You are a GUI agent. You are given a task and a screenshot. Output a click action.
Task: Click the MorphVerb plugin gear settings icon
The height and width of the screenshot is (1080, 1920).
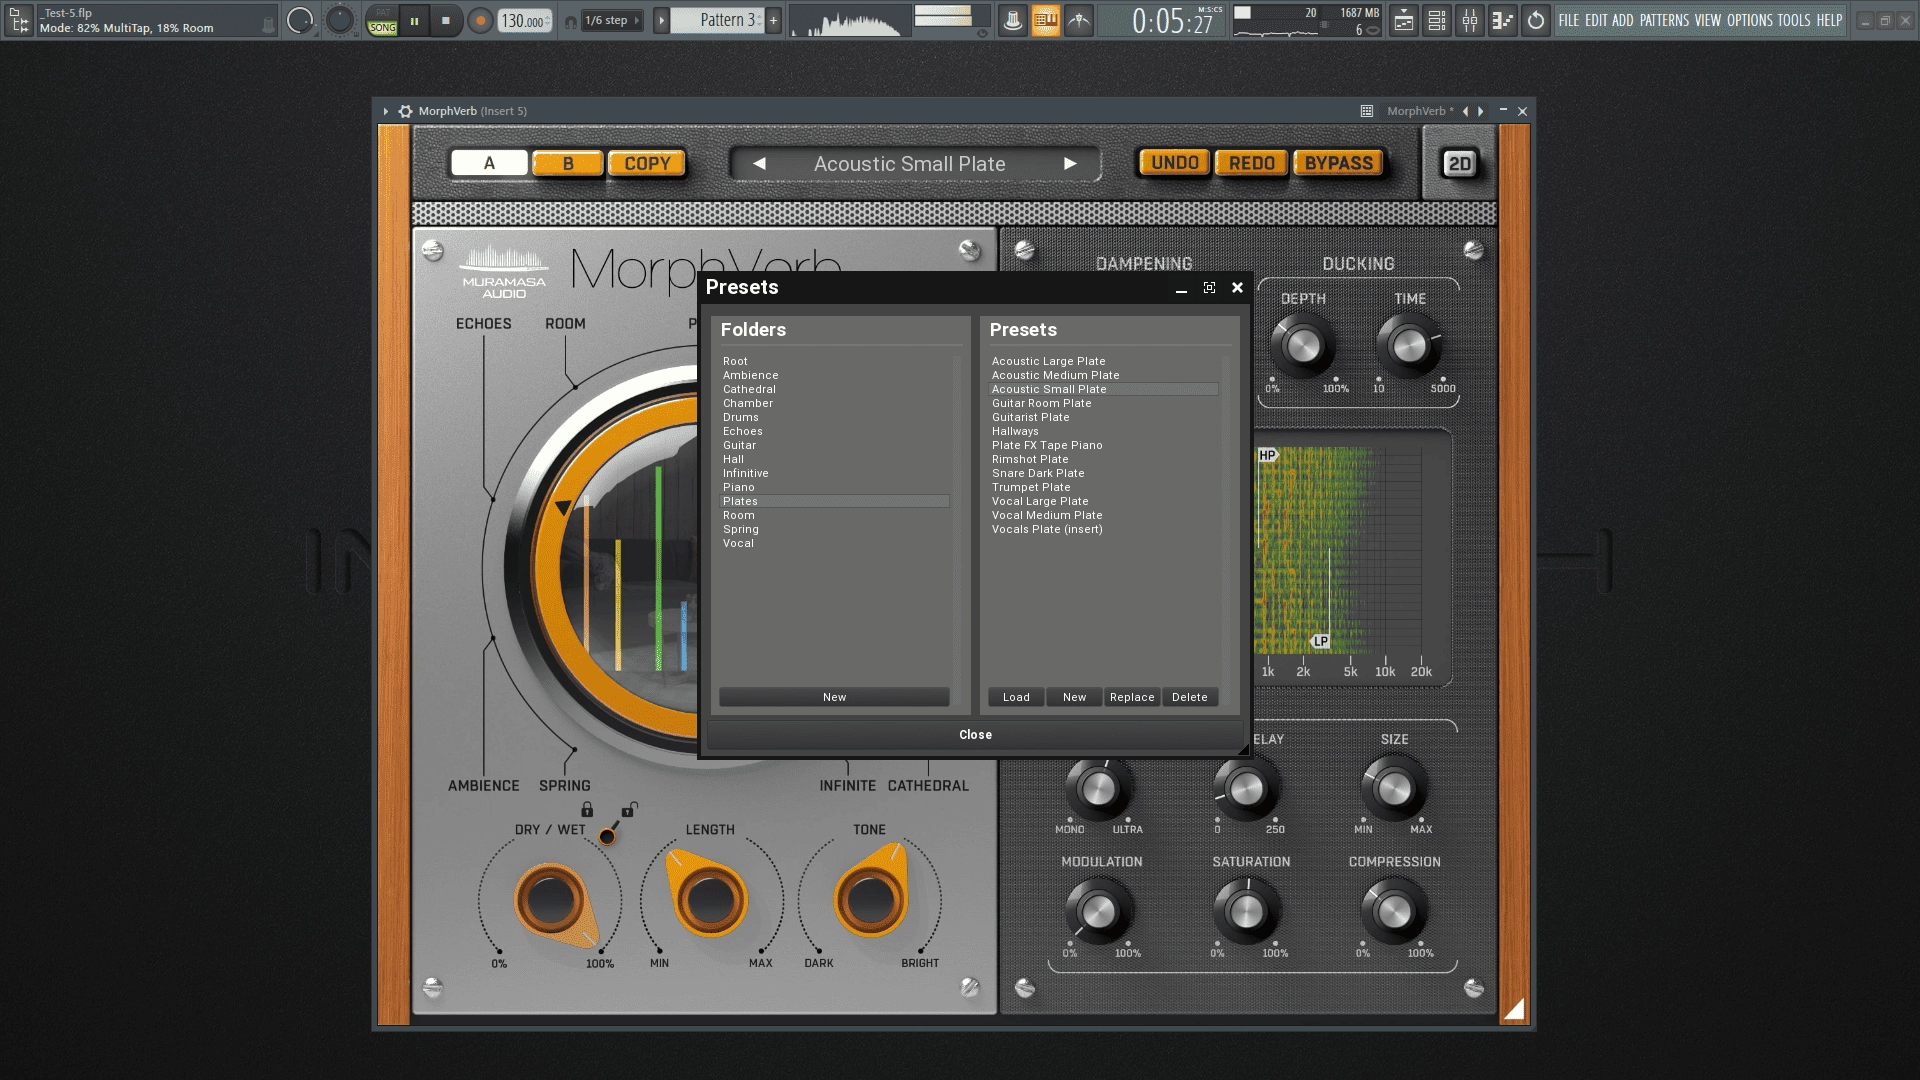coord(405,111)
